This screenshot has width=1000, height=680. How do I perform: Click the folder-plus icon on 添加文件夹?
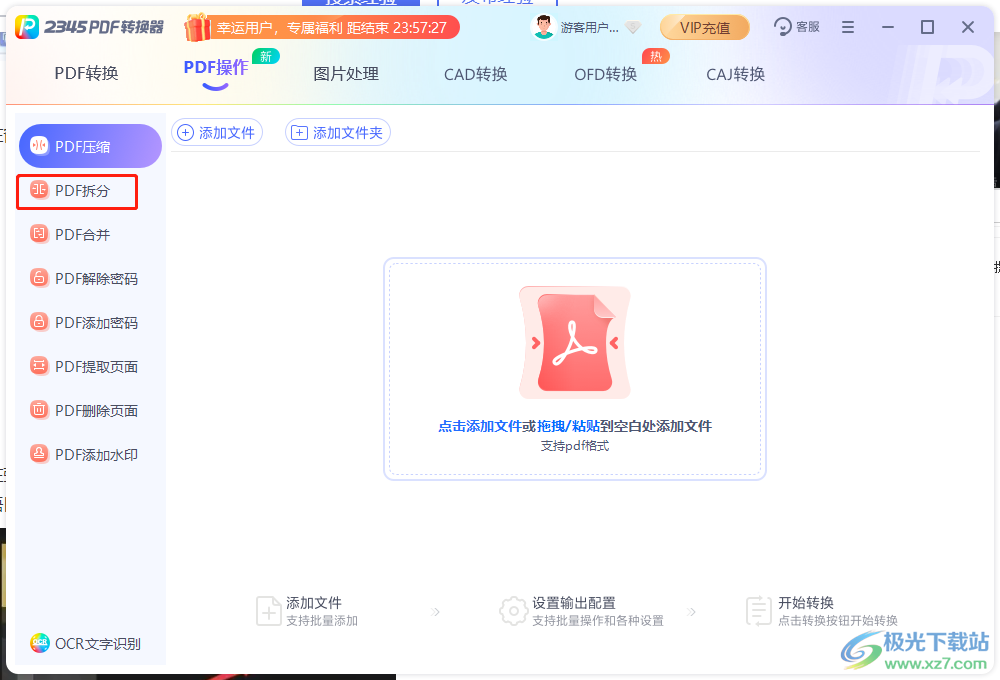(x=299, y=133)
